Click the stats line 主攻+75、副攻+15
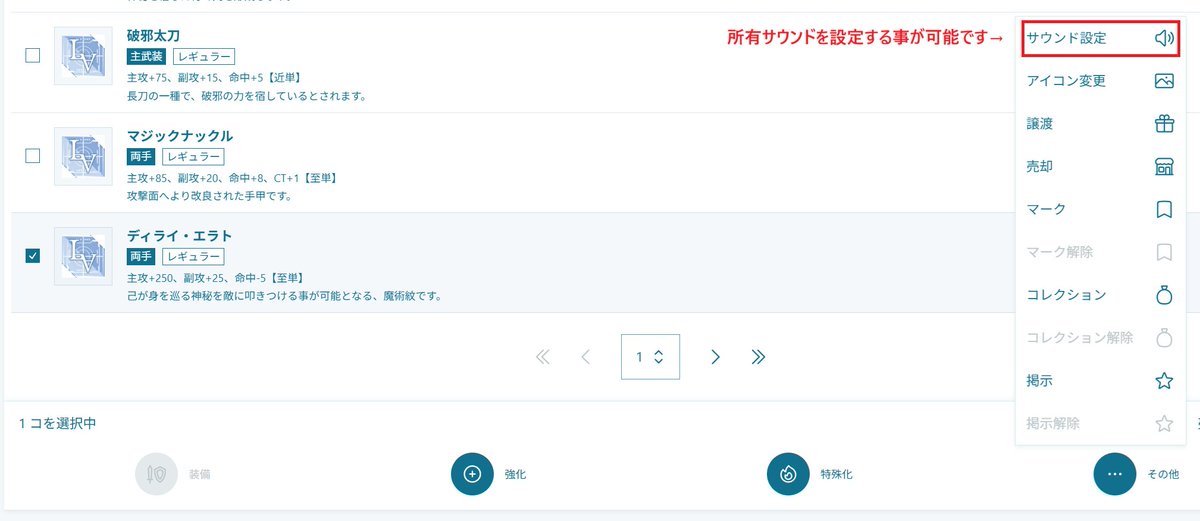This screenshot has height=521, width=1200. [214, 77]
